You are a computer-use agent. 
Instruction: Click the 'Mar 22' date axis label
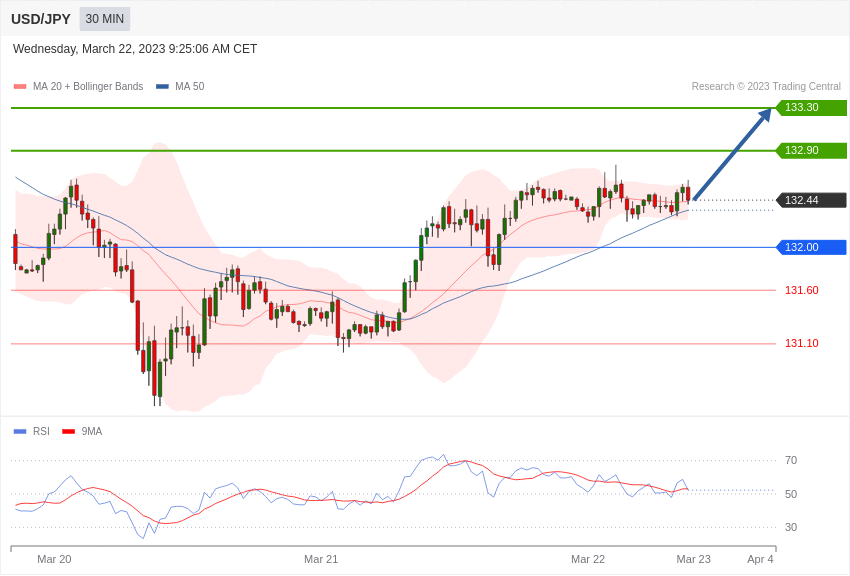tap(588, 559)
